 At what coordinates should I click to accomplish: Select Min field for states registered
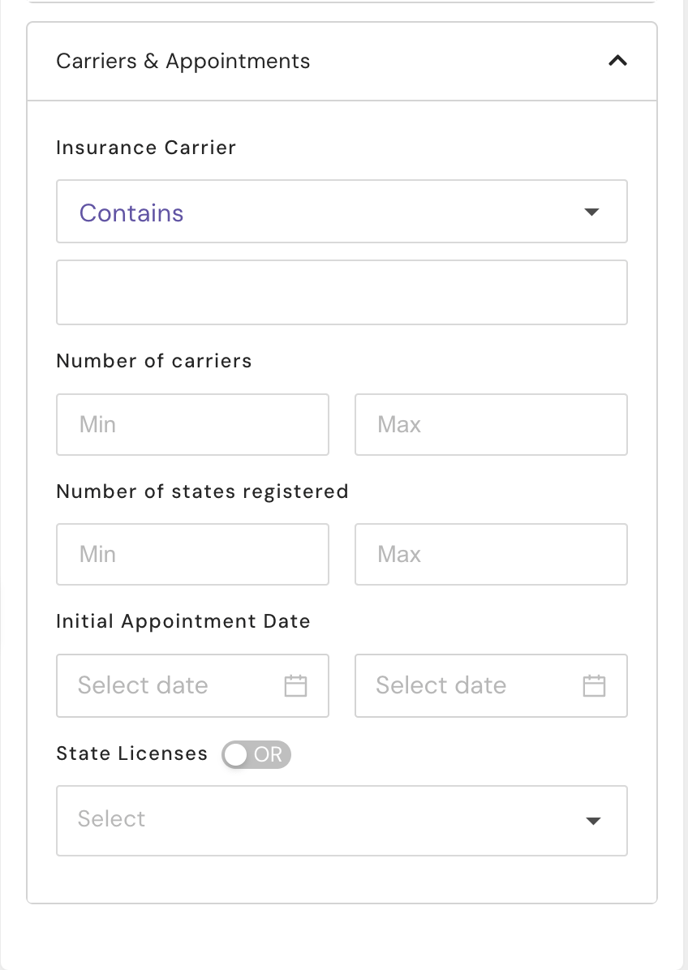click(192, 554)
